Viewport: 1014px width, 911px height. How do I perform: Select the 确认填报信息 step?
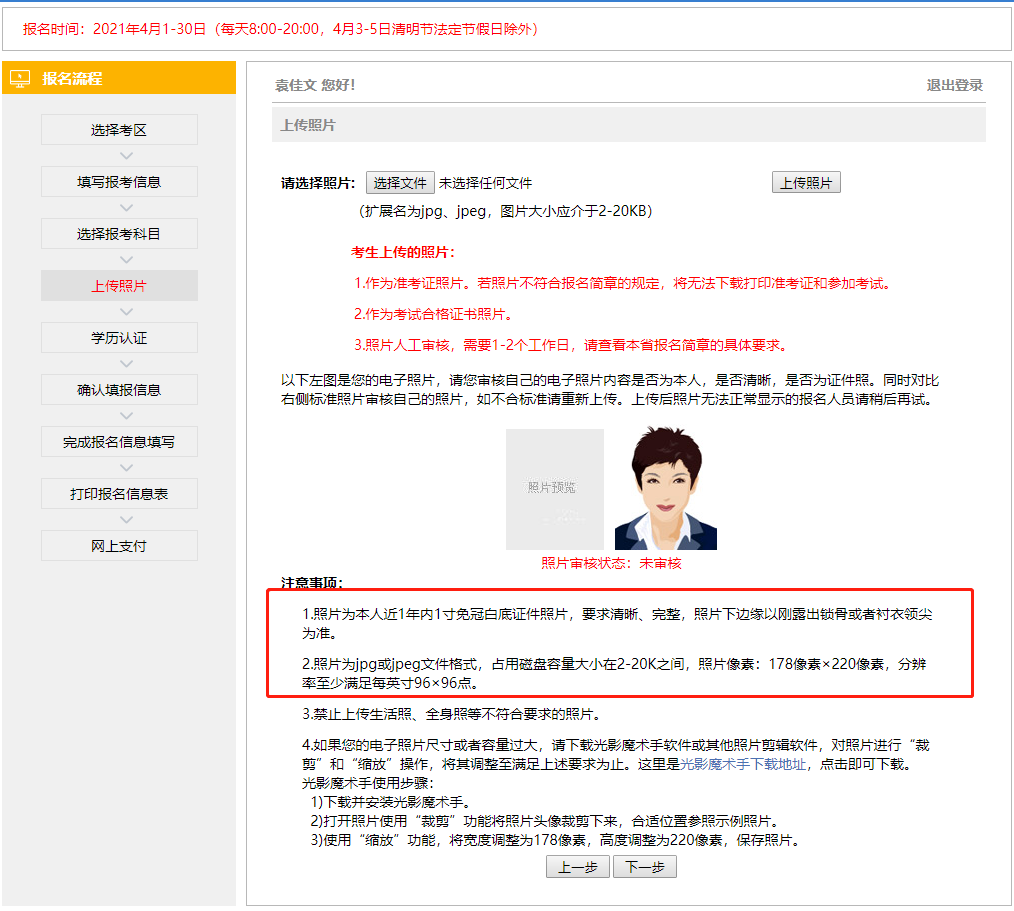[118, 389]
